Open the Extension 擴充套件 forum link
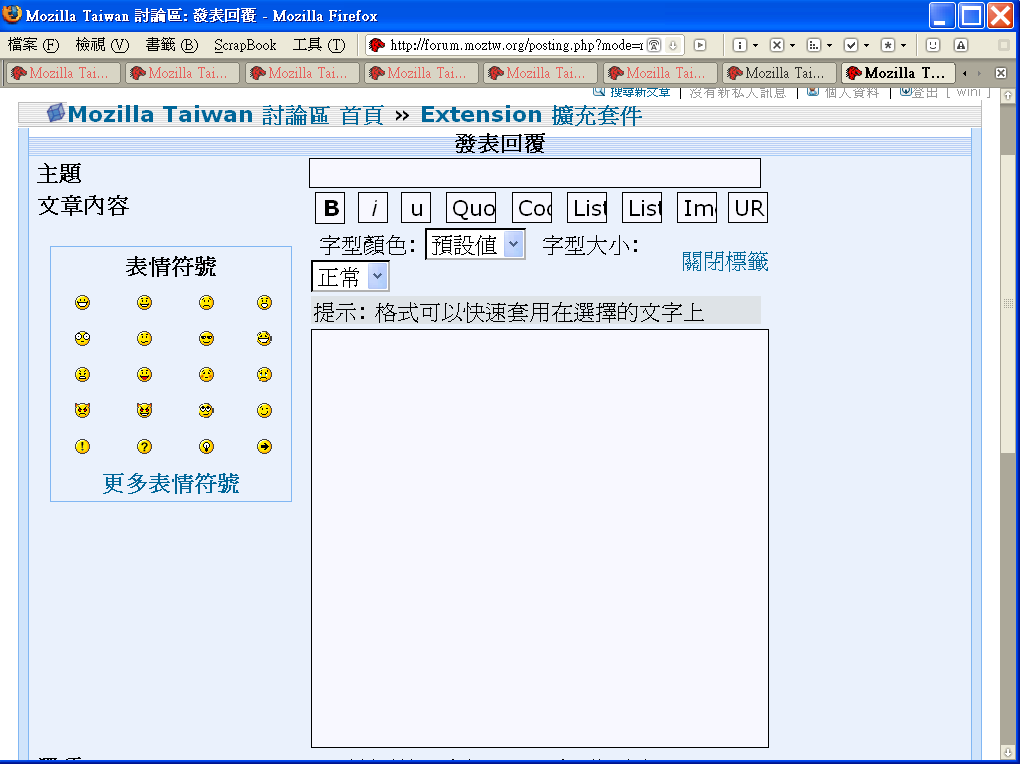This screenshot has width=1020, height=764. tap(531, 115)
